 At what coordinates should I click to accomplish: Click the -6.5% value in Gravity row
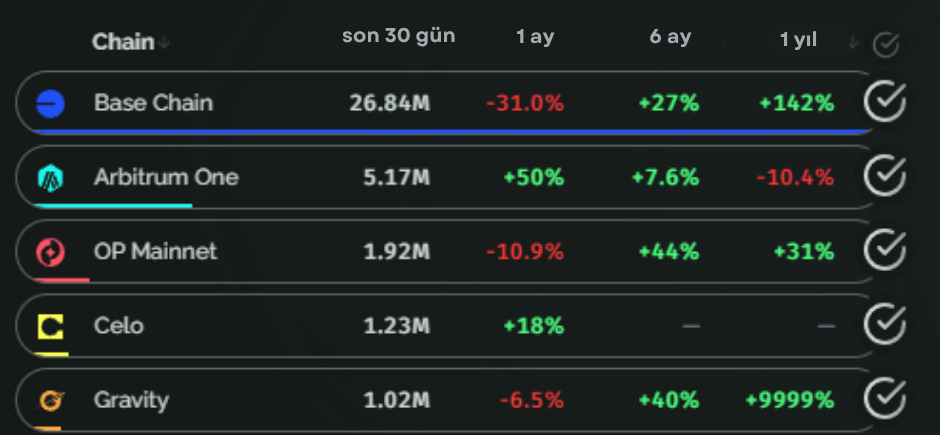(532, 400)
